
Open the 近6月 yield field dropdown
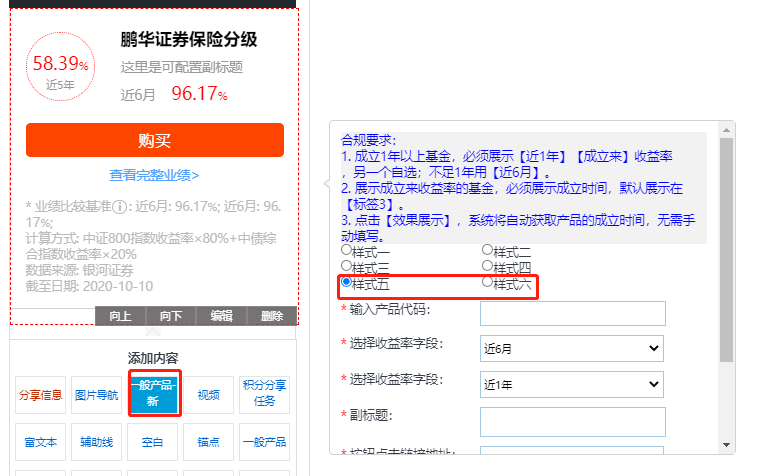coord(572,348)
